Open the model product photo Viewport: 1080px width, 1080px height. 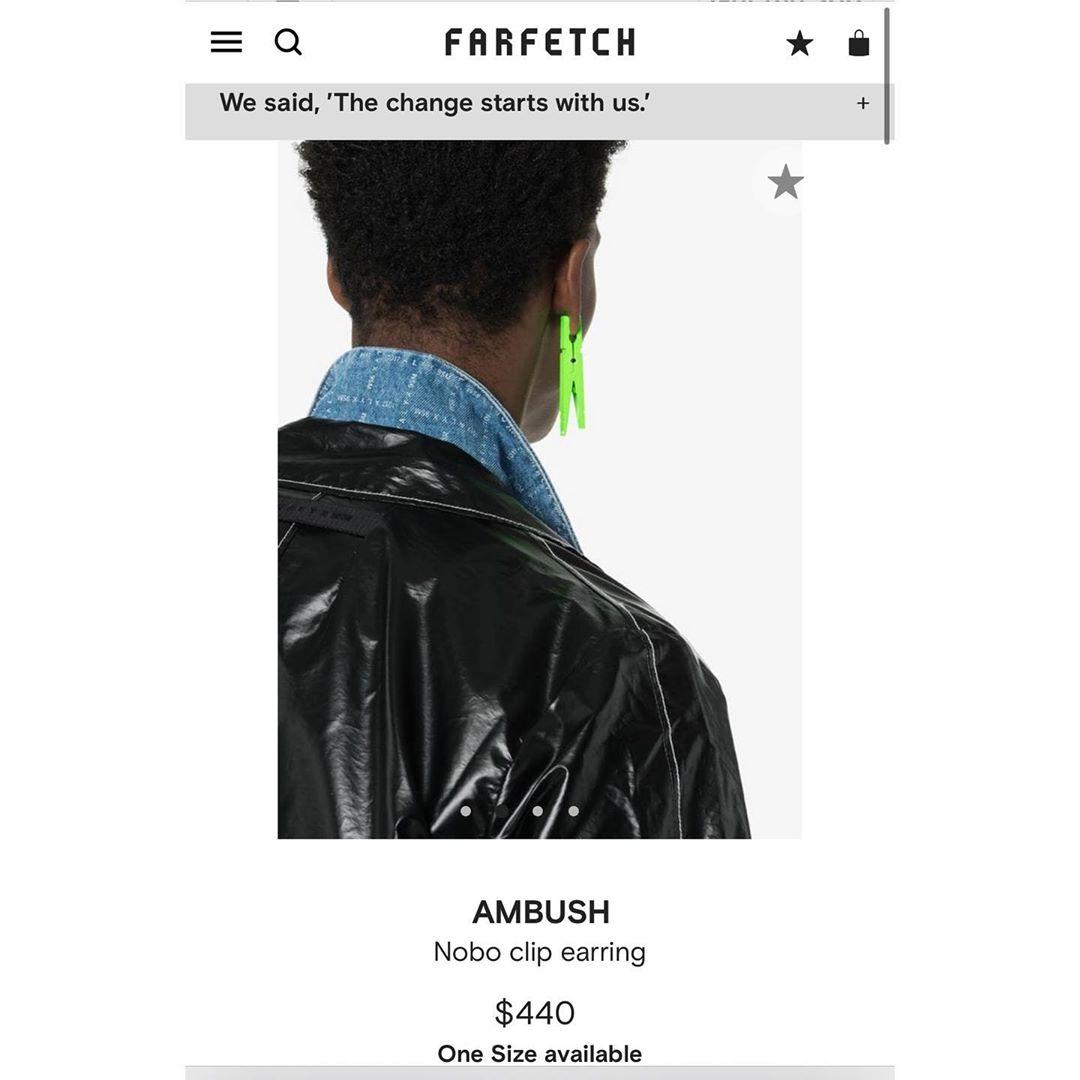click(540, 490)
